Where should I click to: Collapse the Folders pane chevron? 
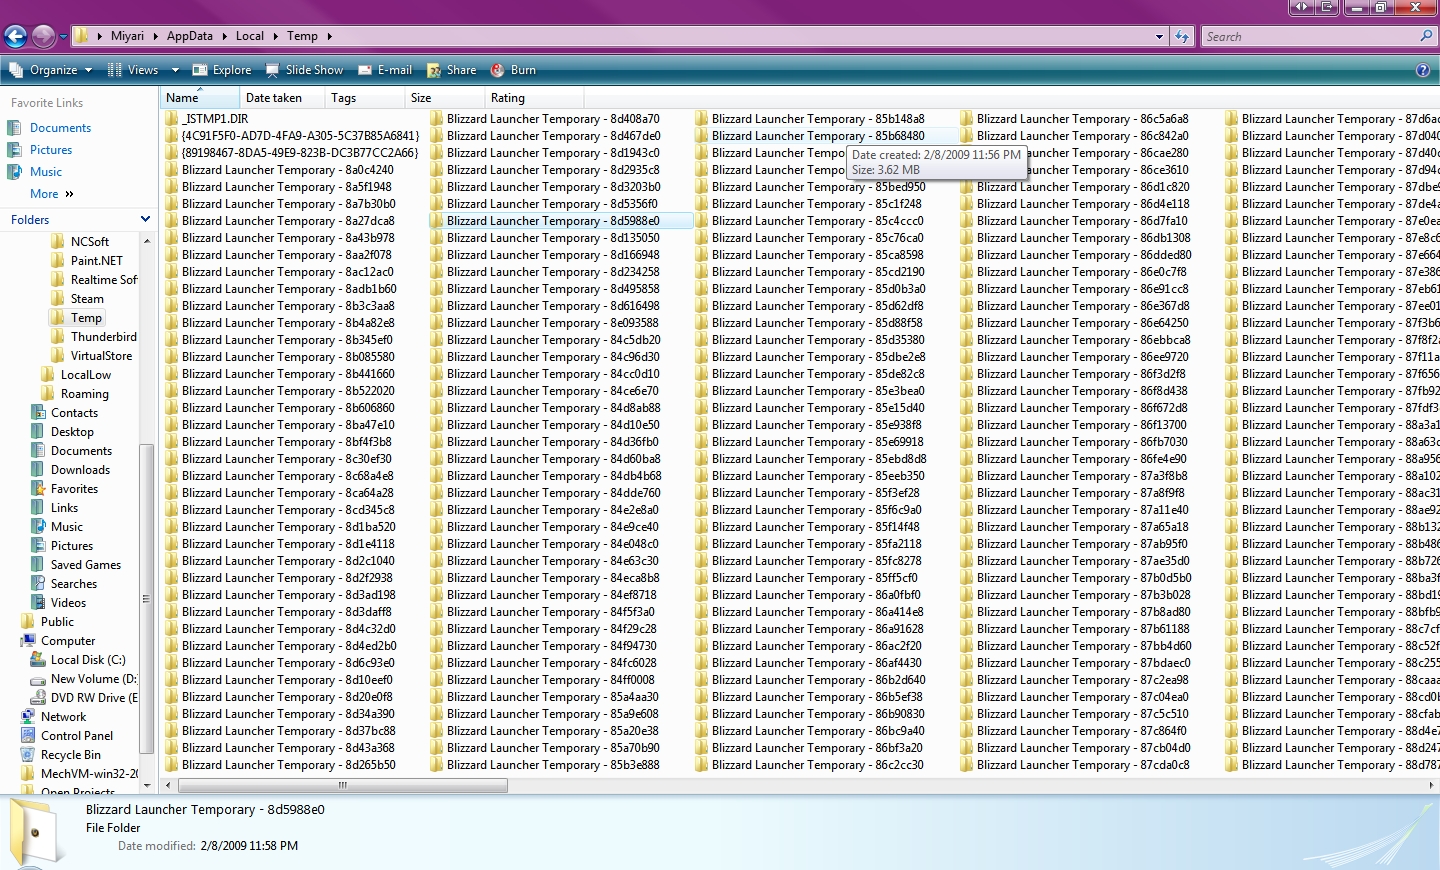tap(145, 219)
